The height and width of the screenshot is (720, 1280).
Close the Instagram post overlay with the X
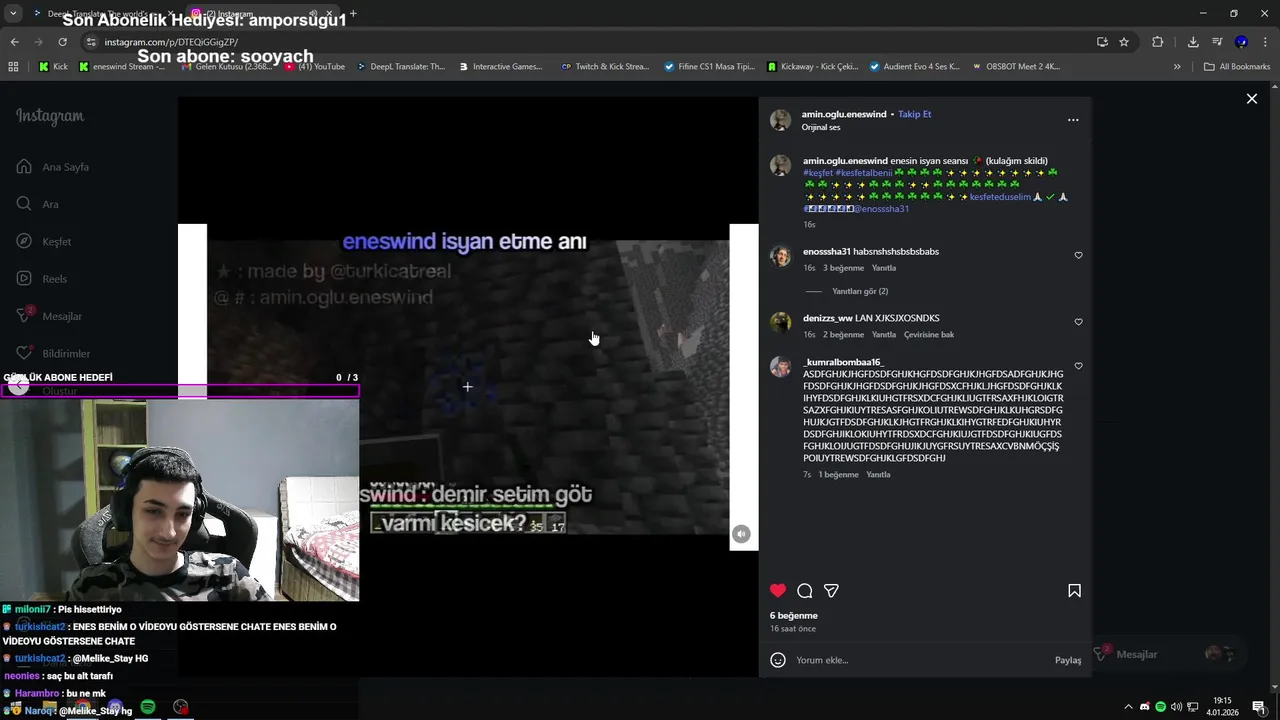pyautogui.click(x=1251, y=99)
